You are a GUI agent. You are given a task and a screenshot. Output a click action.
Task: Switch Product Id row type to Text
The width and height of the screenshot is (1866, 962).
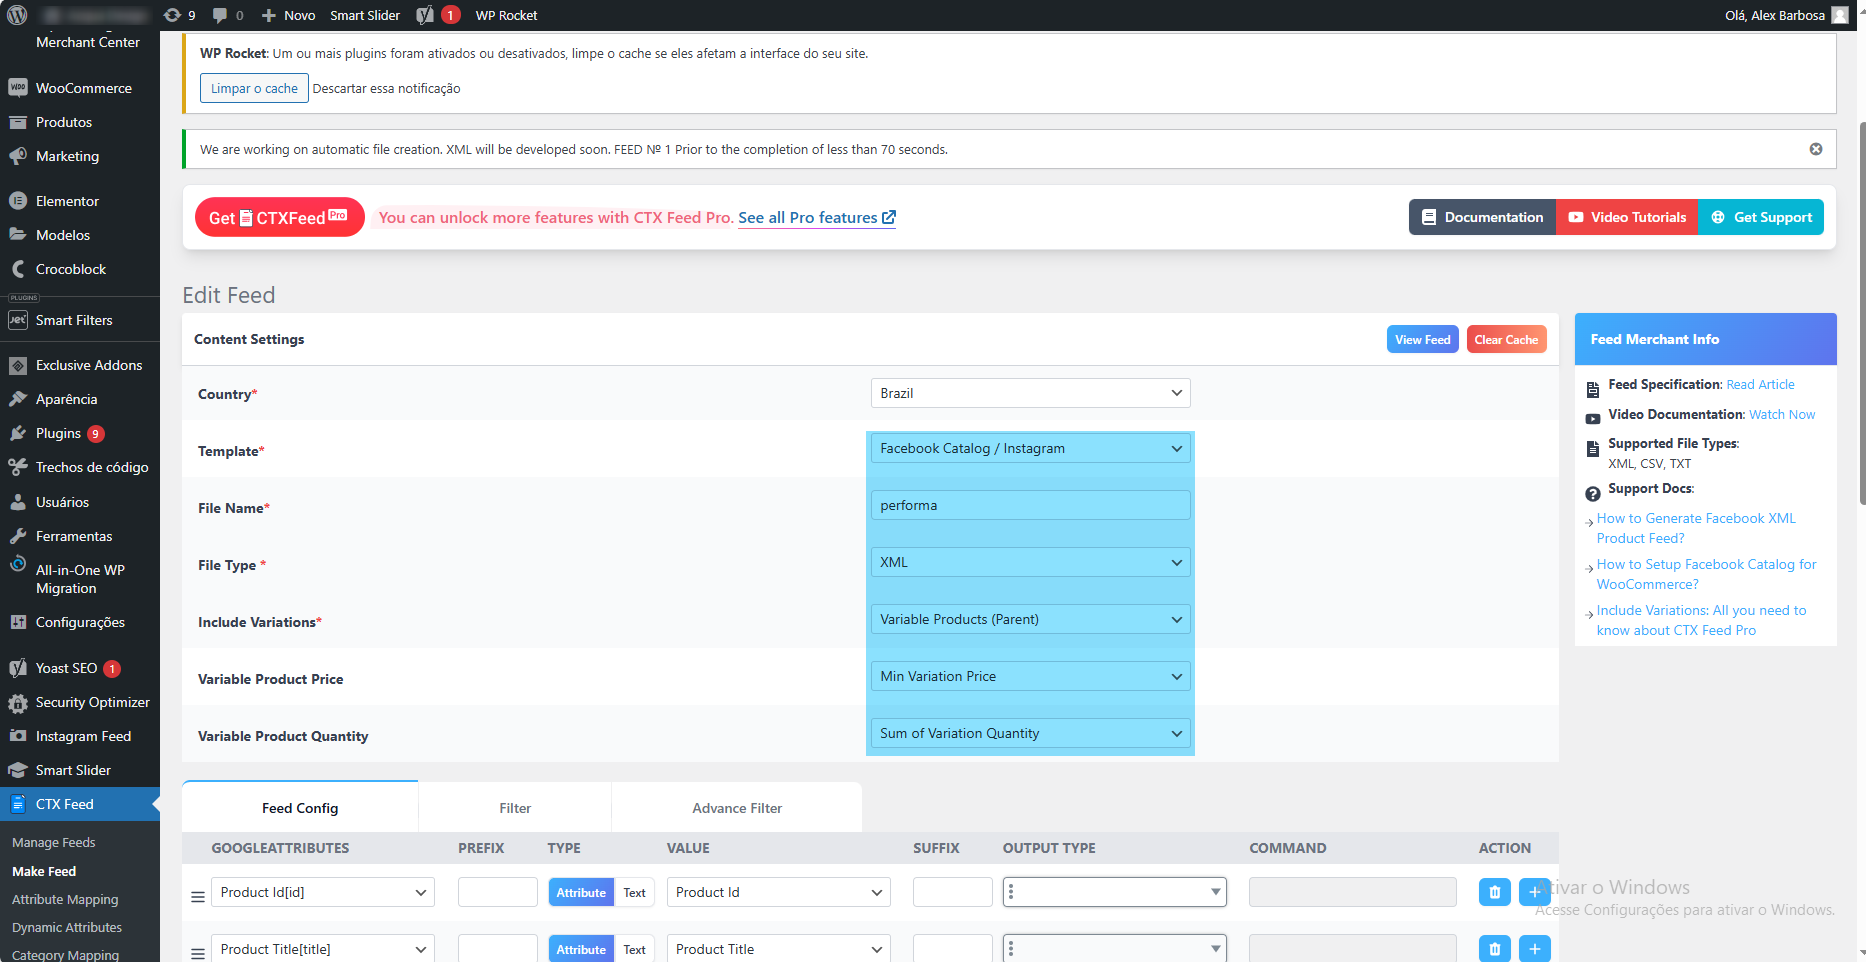tap(634, 892)
